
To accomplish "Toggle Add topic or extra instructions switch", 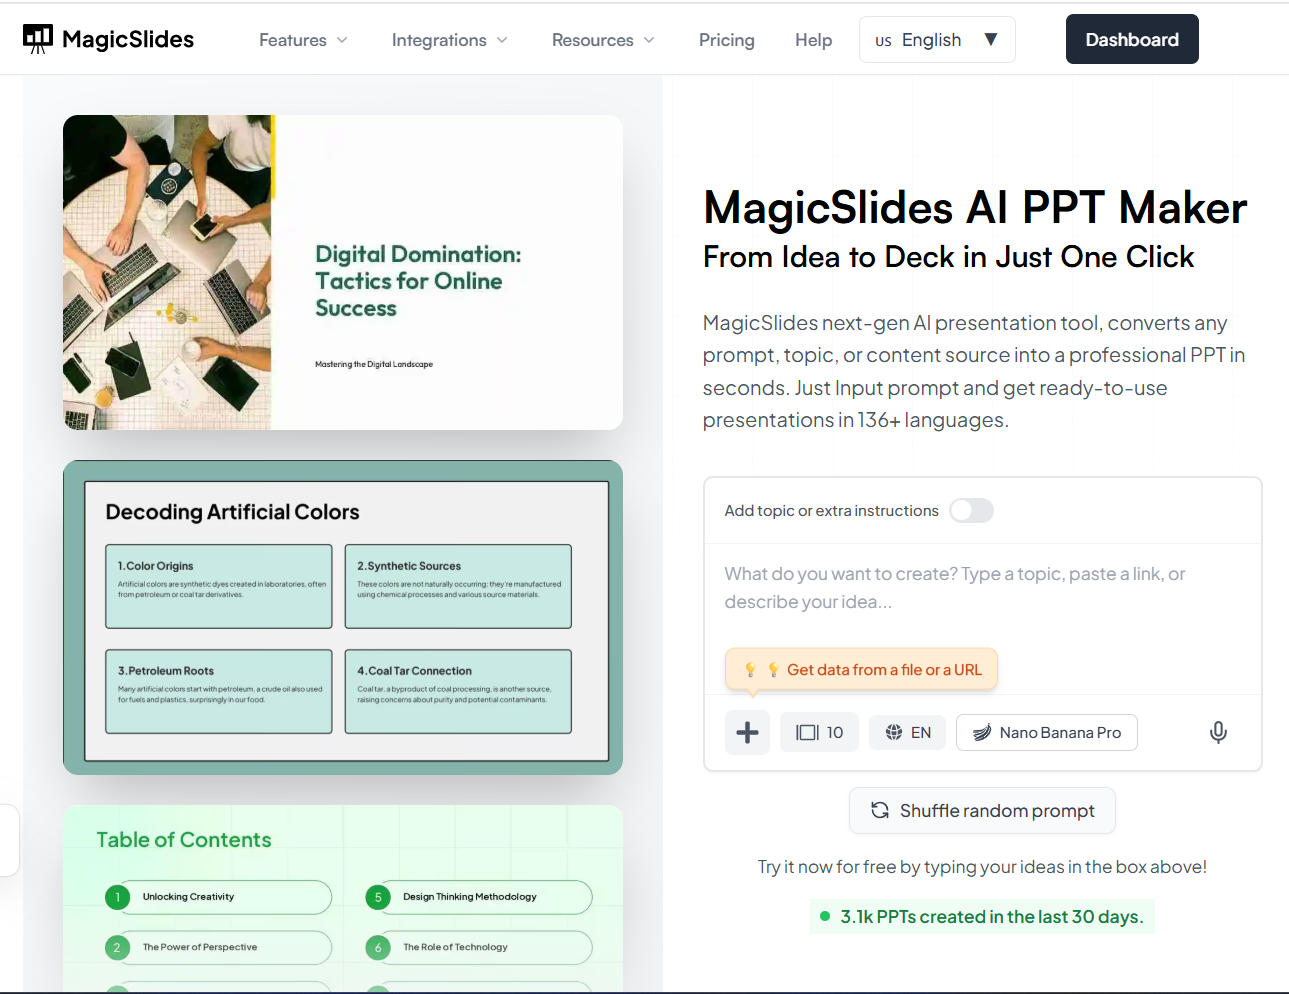I will pos(971,511).
